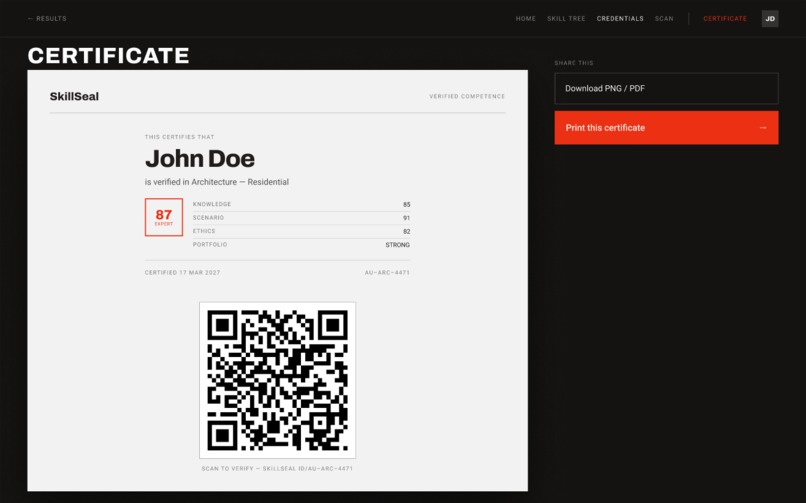Open the Home nav item
This screenshot has height=503, width=806.
(x=525, y=18)
